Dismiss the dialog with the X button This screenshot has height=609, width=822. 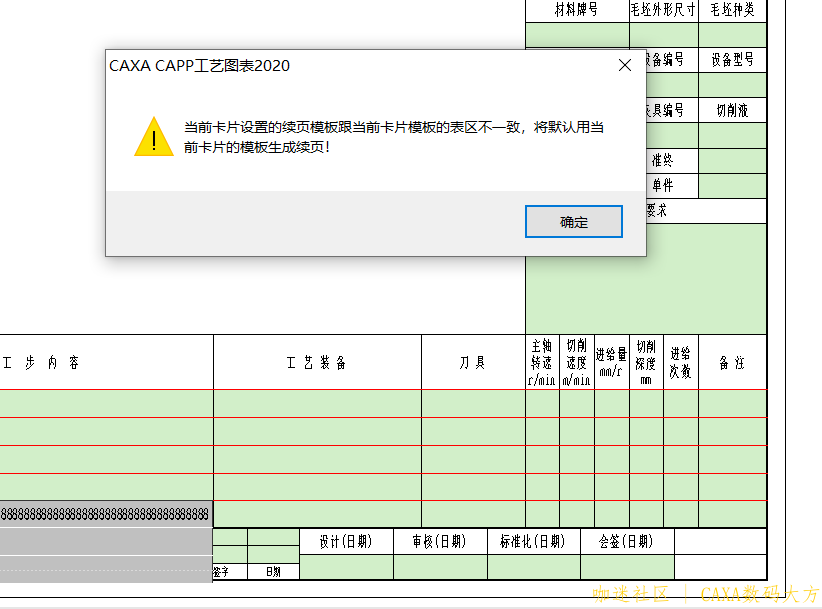point(625,63)
